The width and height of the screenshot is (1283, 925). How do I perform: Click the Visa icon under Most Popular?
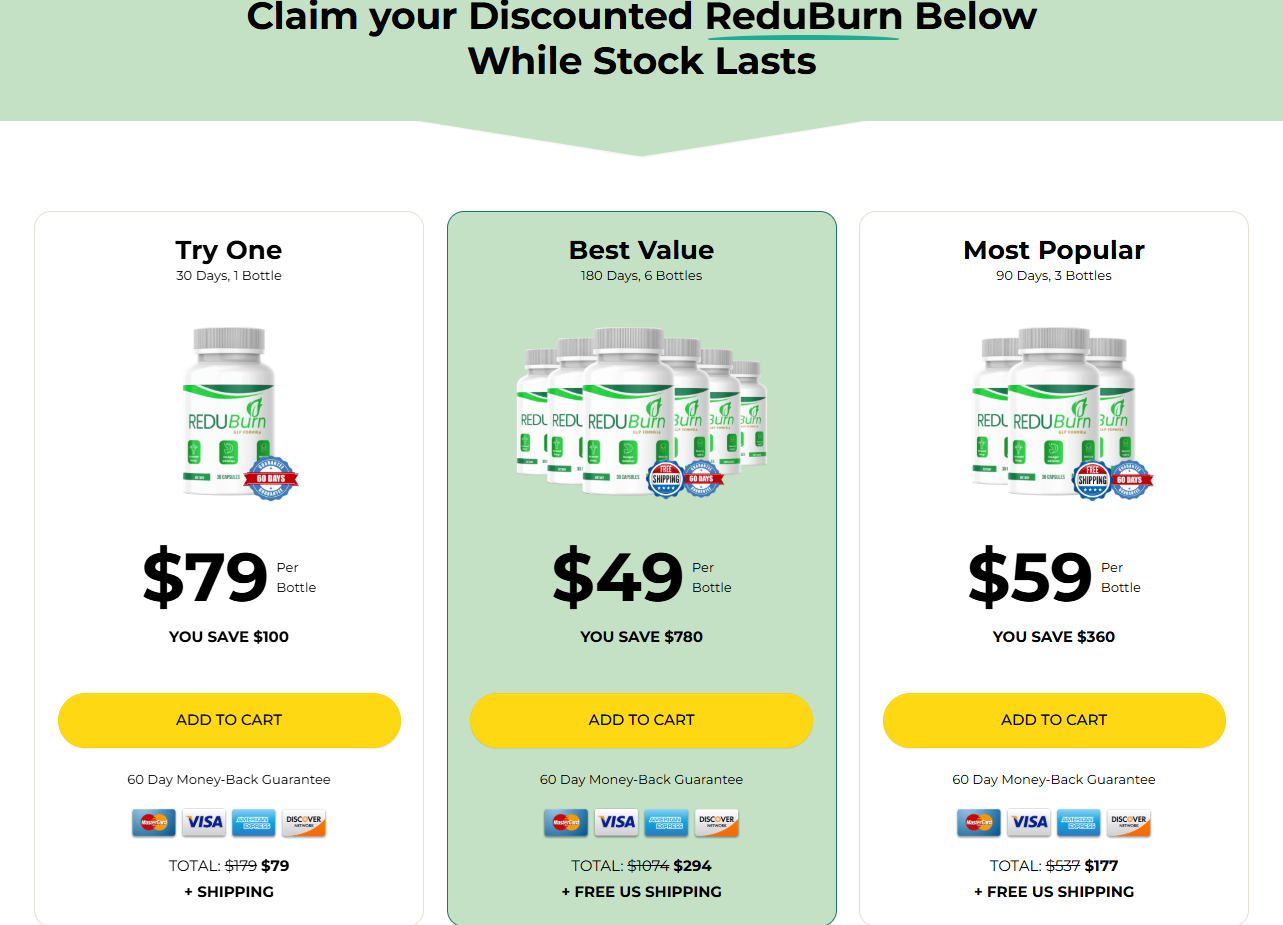click(1028, 822)
